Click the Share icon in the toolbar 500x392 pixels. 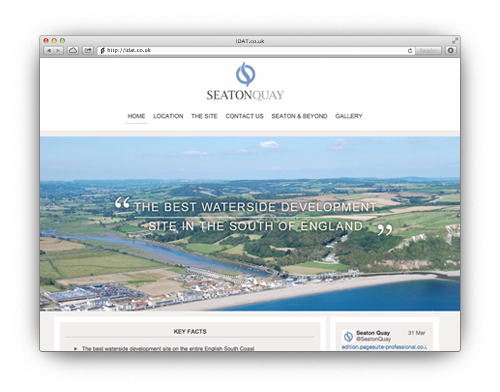coord(88,51)
